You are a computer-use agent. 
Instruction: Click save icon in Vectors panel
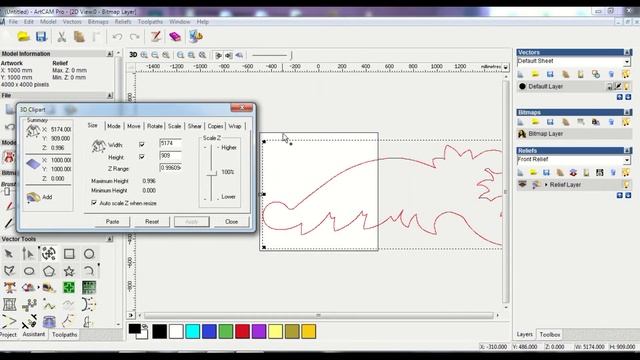click(550, 74)
